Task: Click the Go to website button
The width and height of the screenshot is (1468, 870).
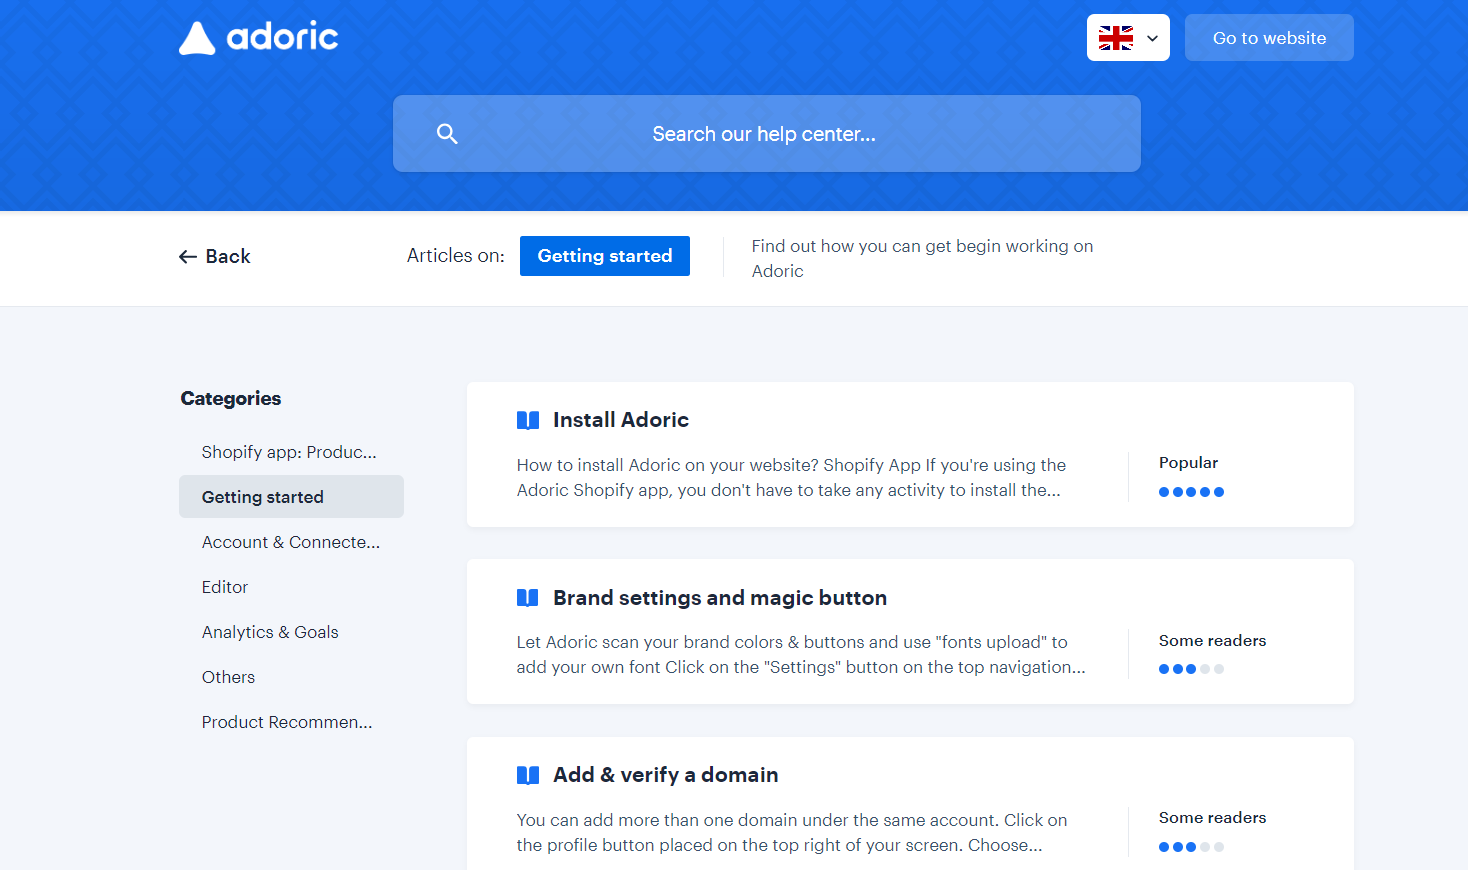Action: click(x=1269, y=38)
